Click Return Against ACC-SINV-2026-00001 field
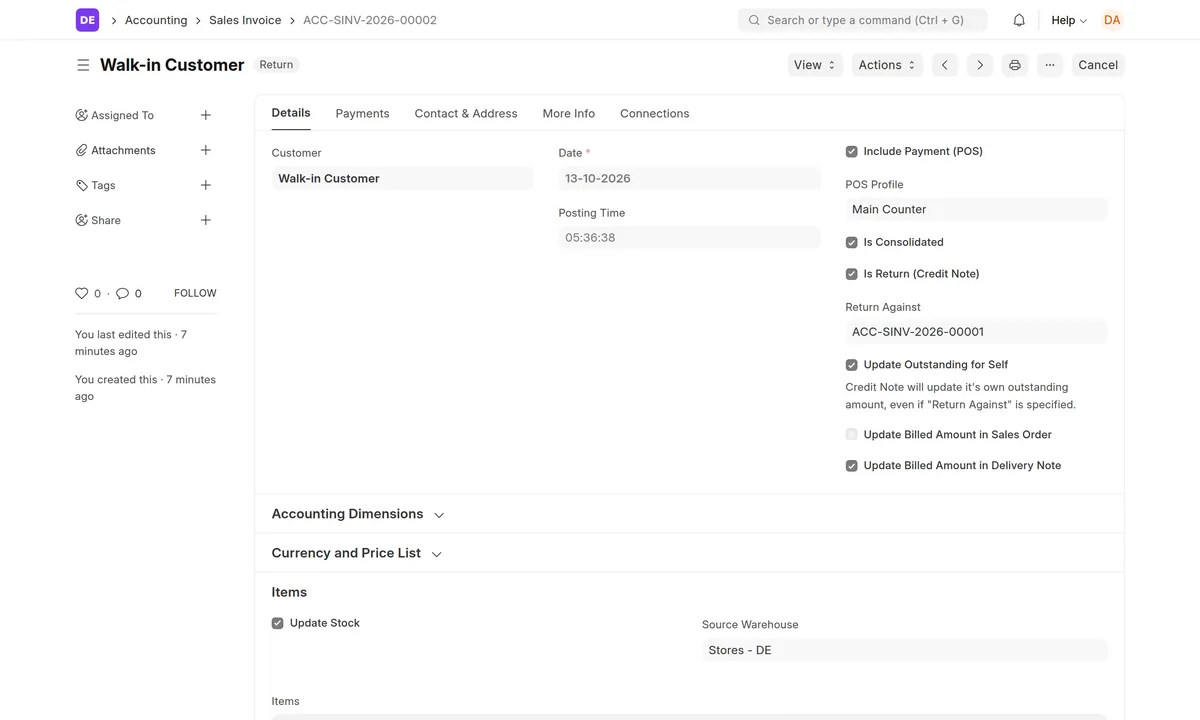The width and height of the screenshot is (1200, 720). coord(976,332)
